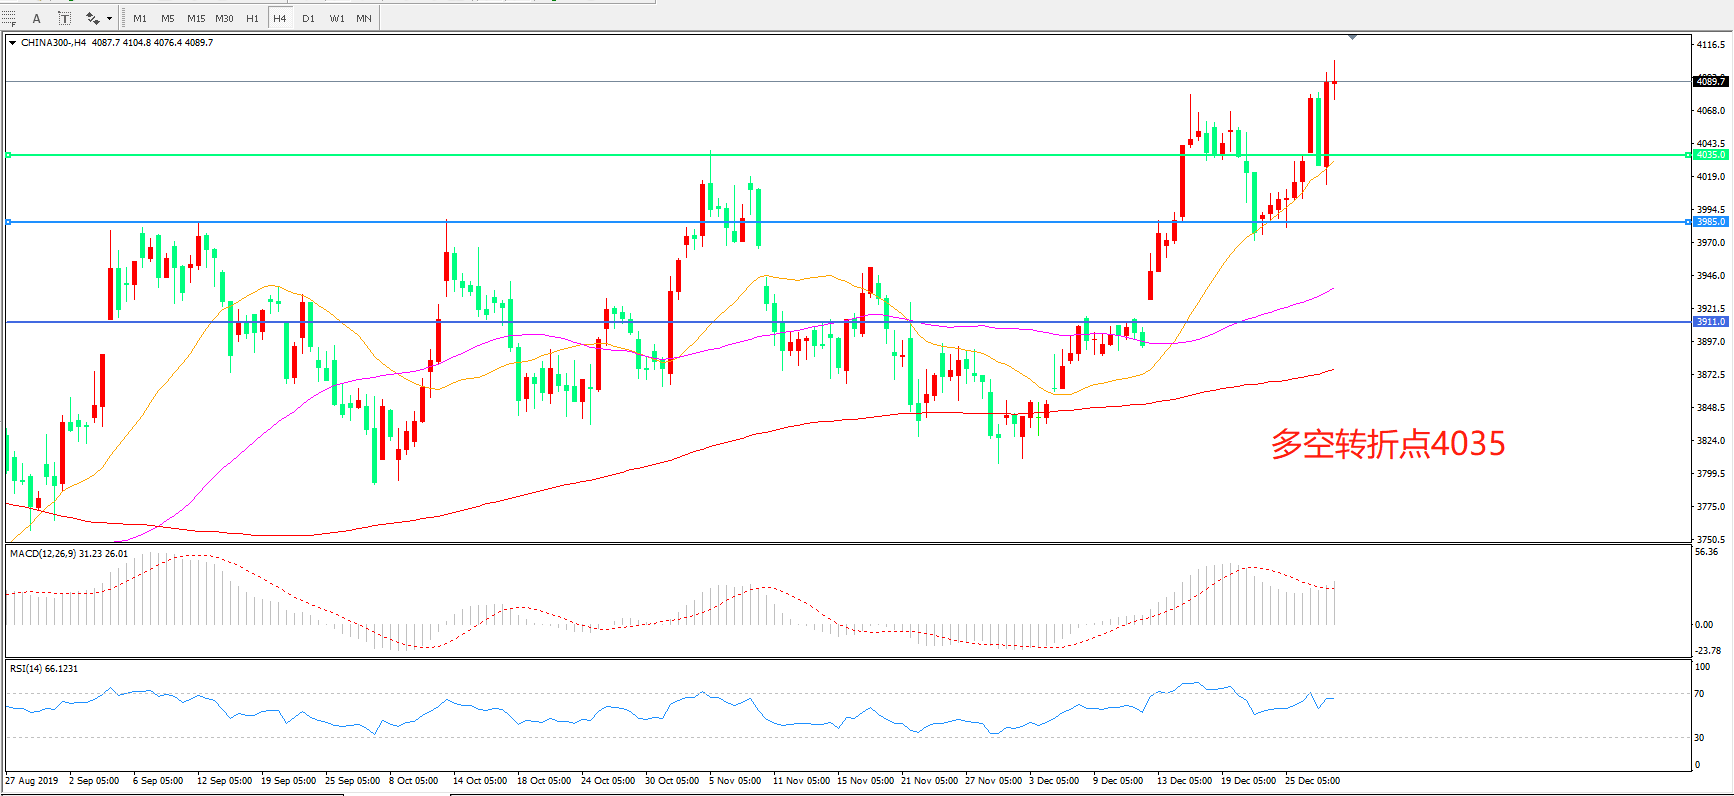Viewport: 1734px width, 796px height.
Task: Open the arrows tool dropdown arrow
Action: 109,18
